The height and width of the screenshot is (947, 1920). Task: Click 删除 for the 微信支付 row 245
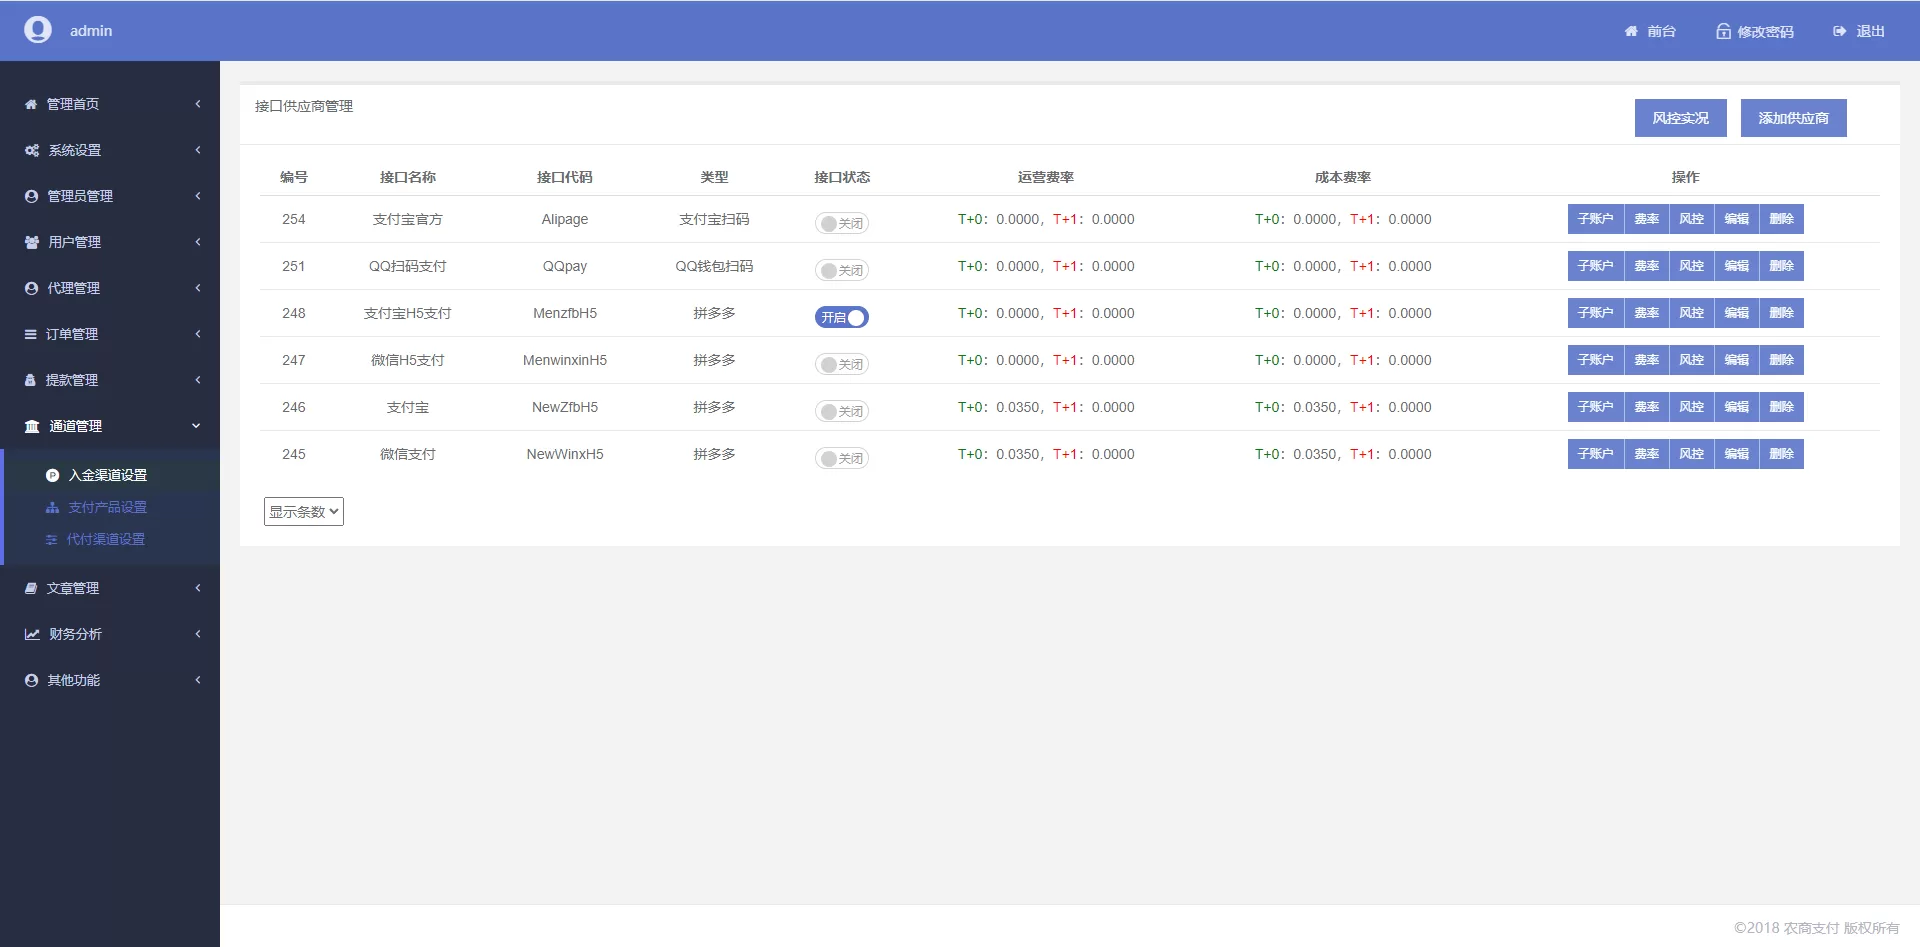coord(1781,454)
